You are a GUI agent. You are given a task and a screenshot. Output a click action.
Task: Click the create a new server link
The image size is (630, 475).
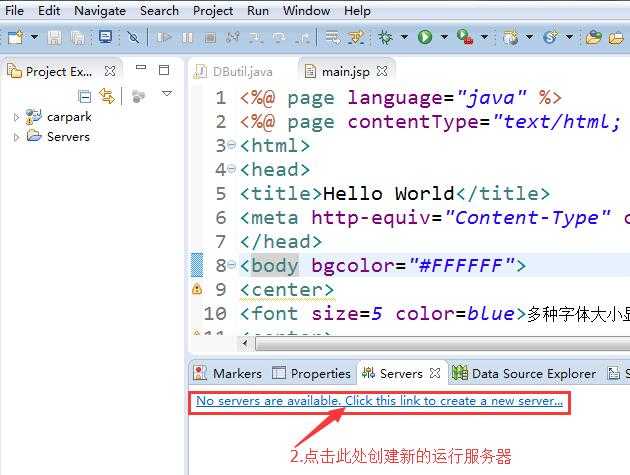point(379,401)
